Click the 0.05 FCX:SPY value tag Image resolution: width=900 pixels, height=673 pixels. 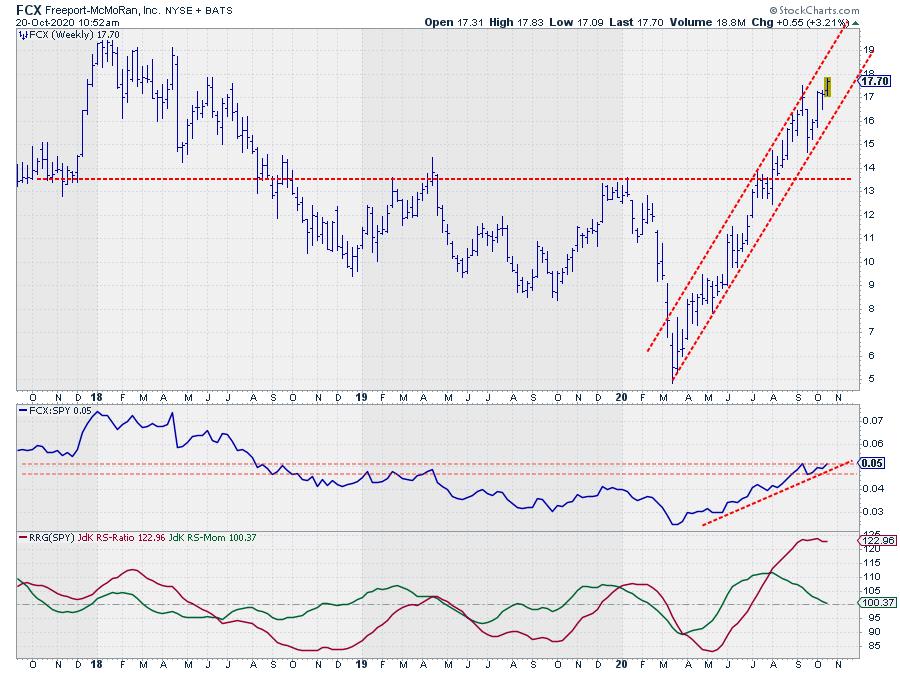click(x=870, y=464)
